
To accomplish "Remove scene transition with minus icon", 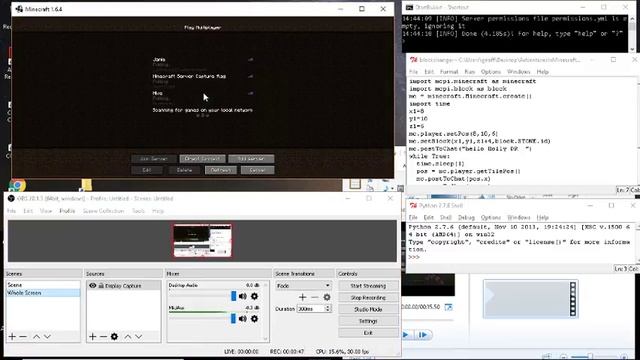I will [315, 297].
